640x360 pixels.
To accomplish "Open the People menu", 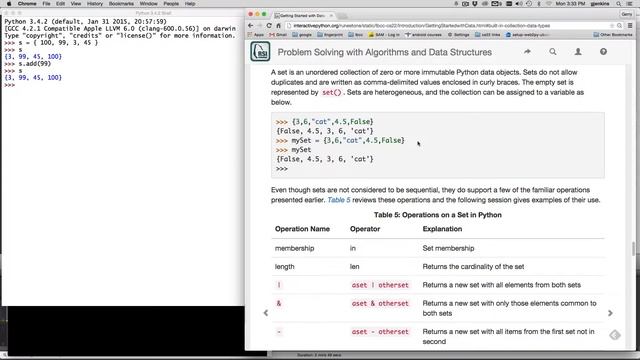I will click(171, 4).
